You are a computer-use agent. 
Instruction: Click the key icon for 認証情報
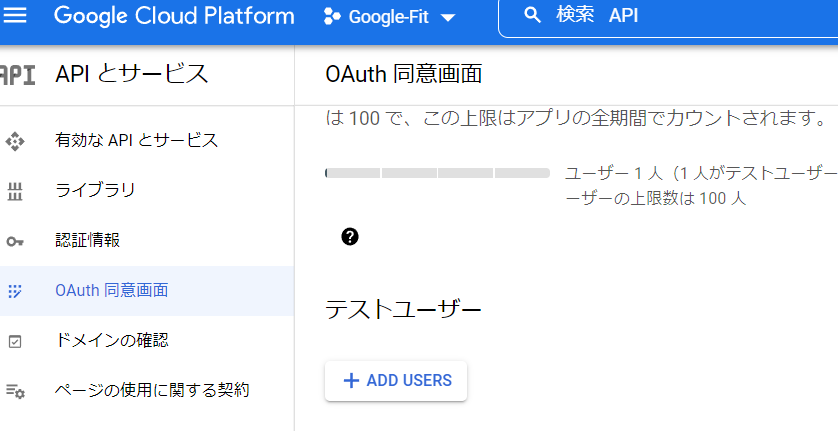click(15, 241)
